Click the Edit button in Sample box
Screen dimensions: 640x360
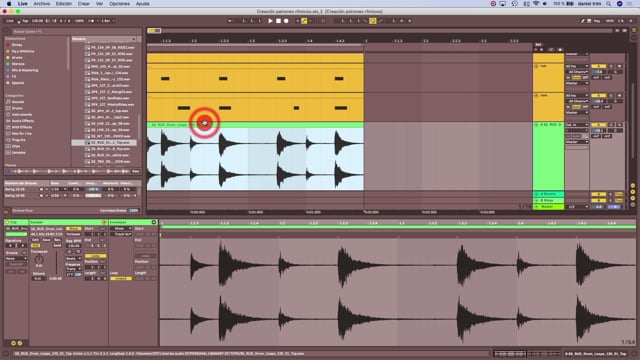coord(36,240)
